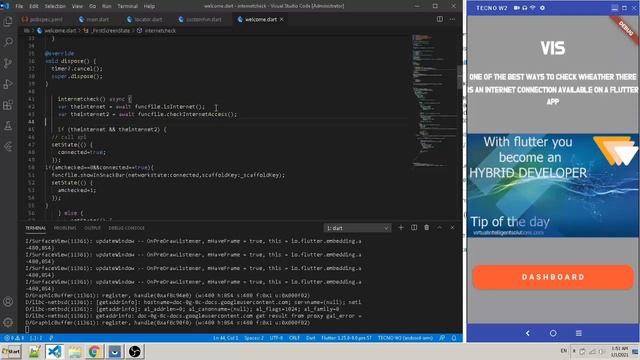Tap the recents menu on phone navigation bar

click(578, 333)
